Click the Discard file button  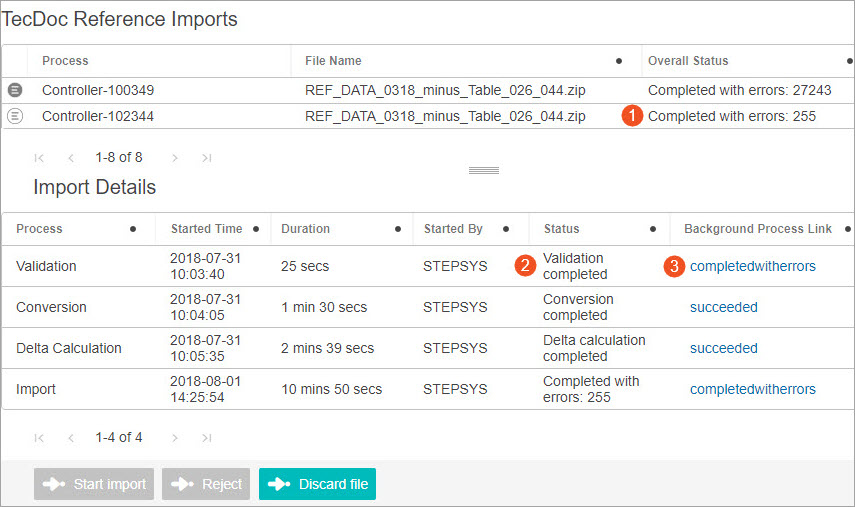(317, 484)
